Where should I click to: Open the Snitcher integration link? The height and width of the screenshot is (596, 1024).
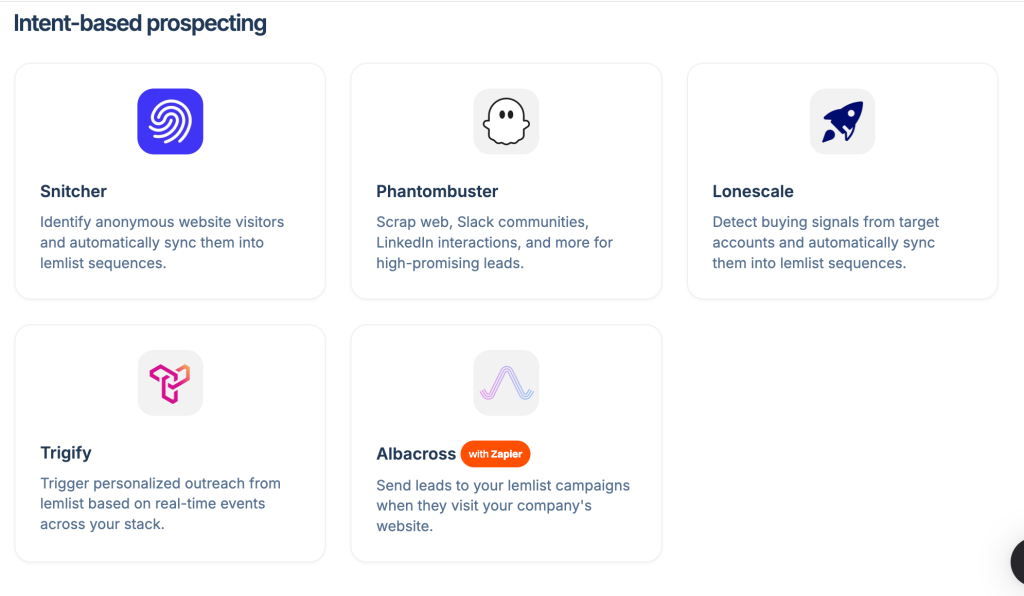click(x=73, y=191)
